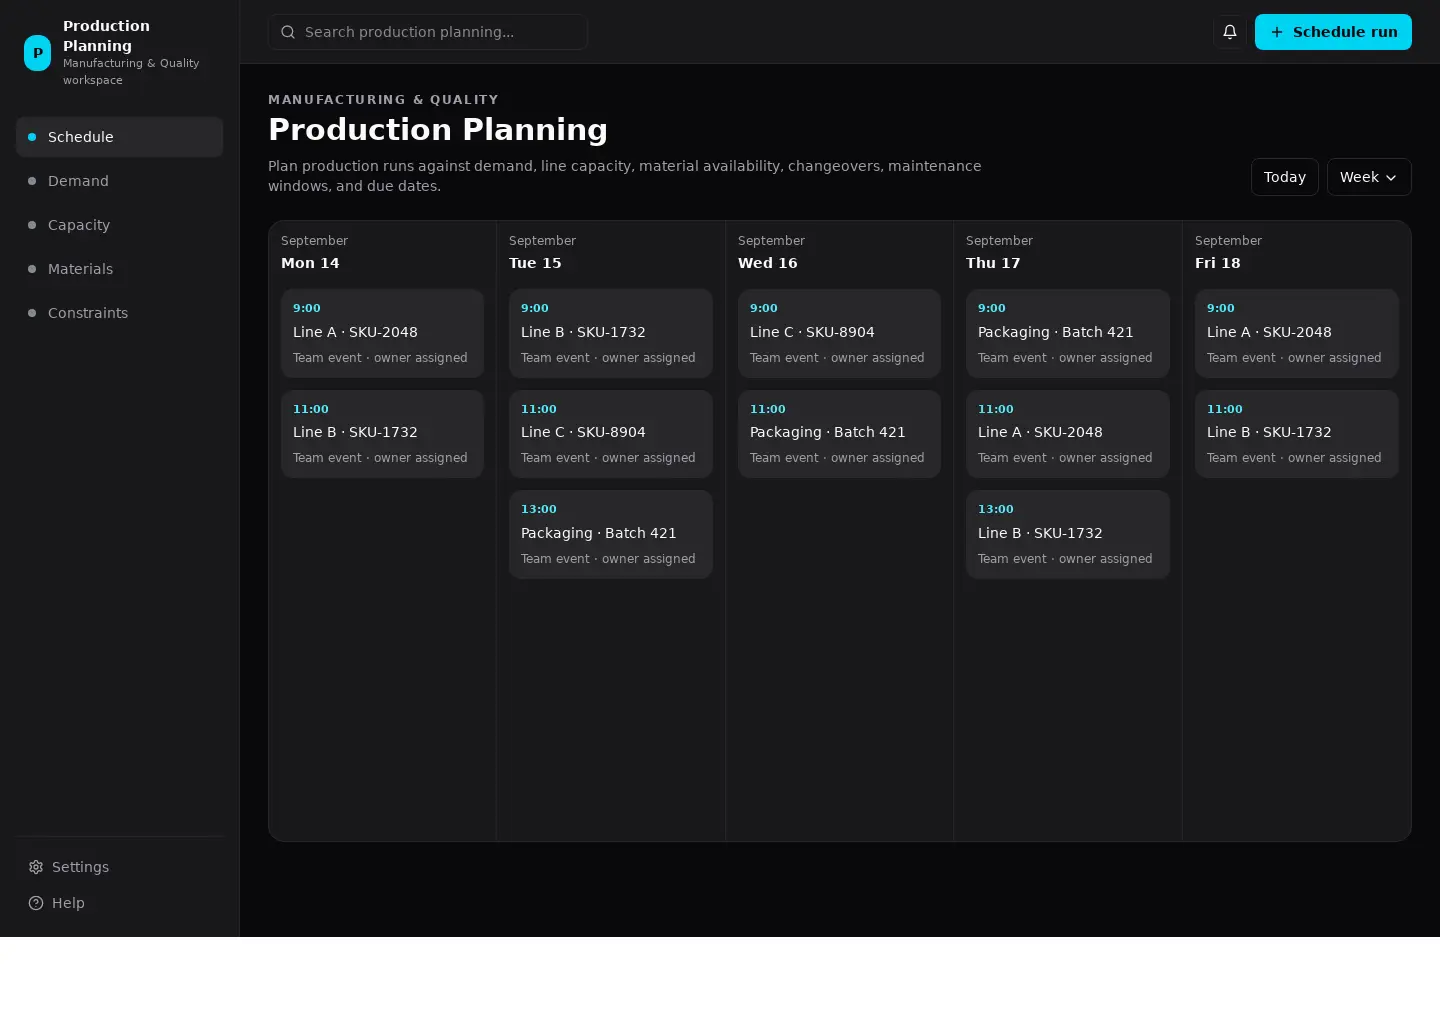Focus the Search production planning field
The height and width of the screenshot is (1024, 1440).
(427, 32)
